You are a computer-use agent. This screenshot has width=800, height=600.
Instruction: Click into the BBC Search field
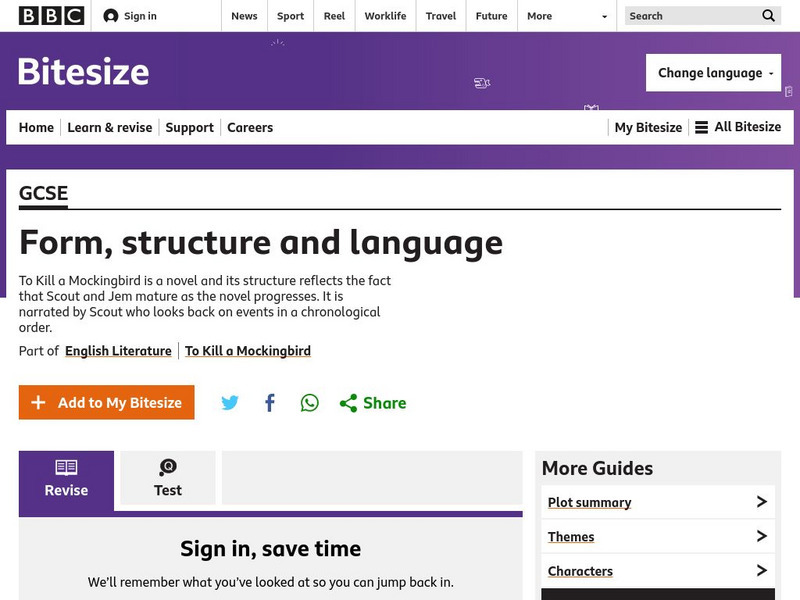[x=690, y=16]
